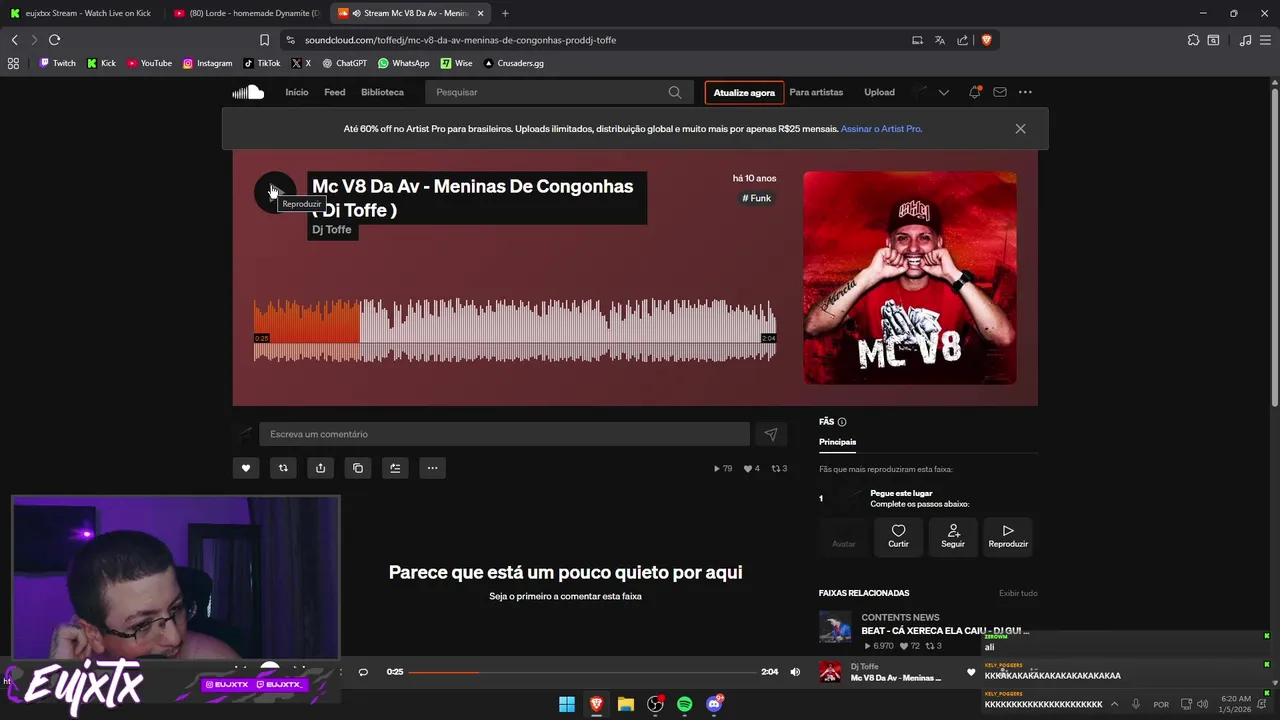Open the Feed menu item

(x=335, y=92)
